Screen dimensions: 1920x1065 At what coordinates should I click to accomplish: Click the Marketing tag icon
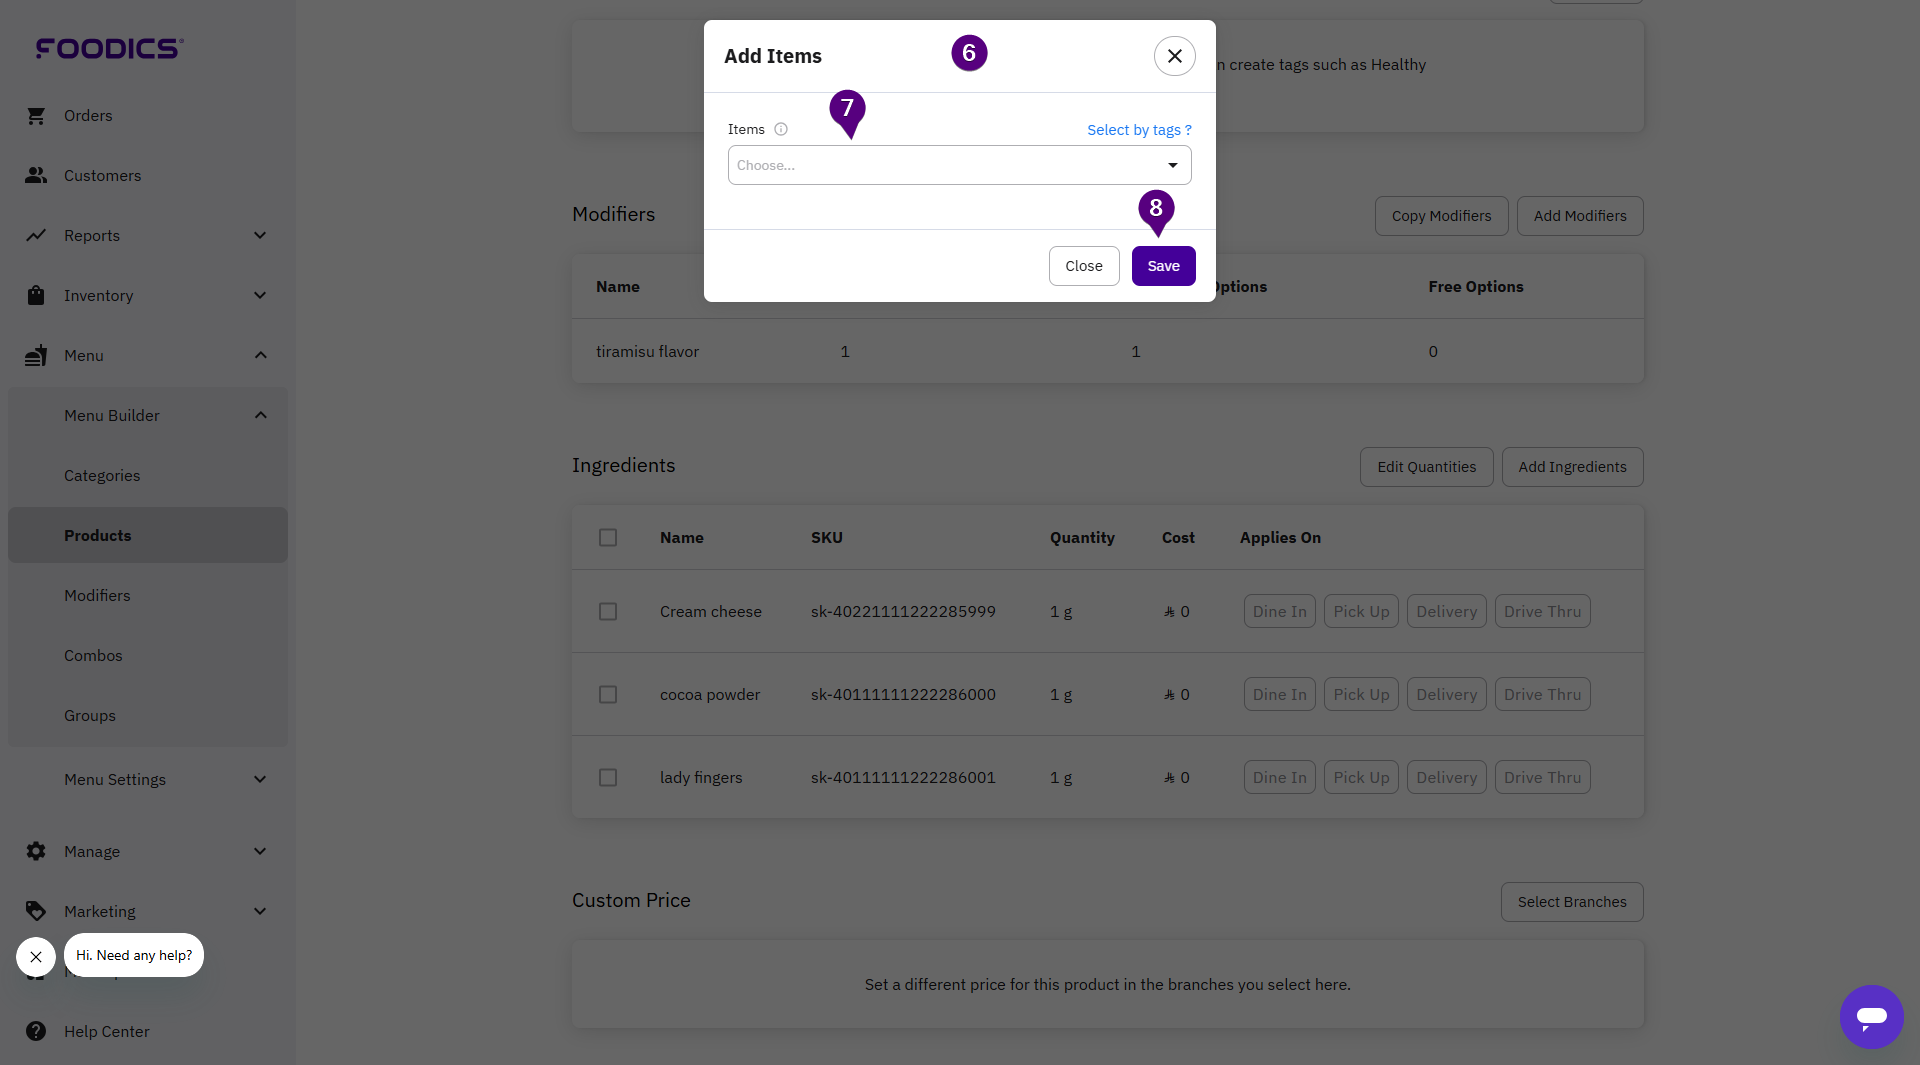pyautogui.click(x=36, y=911)
